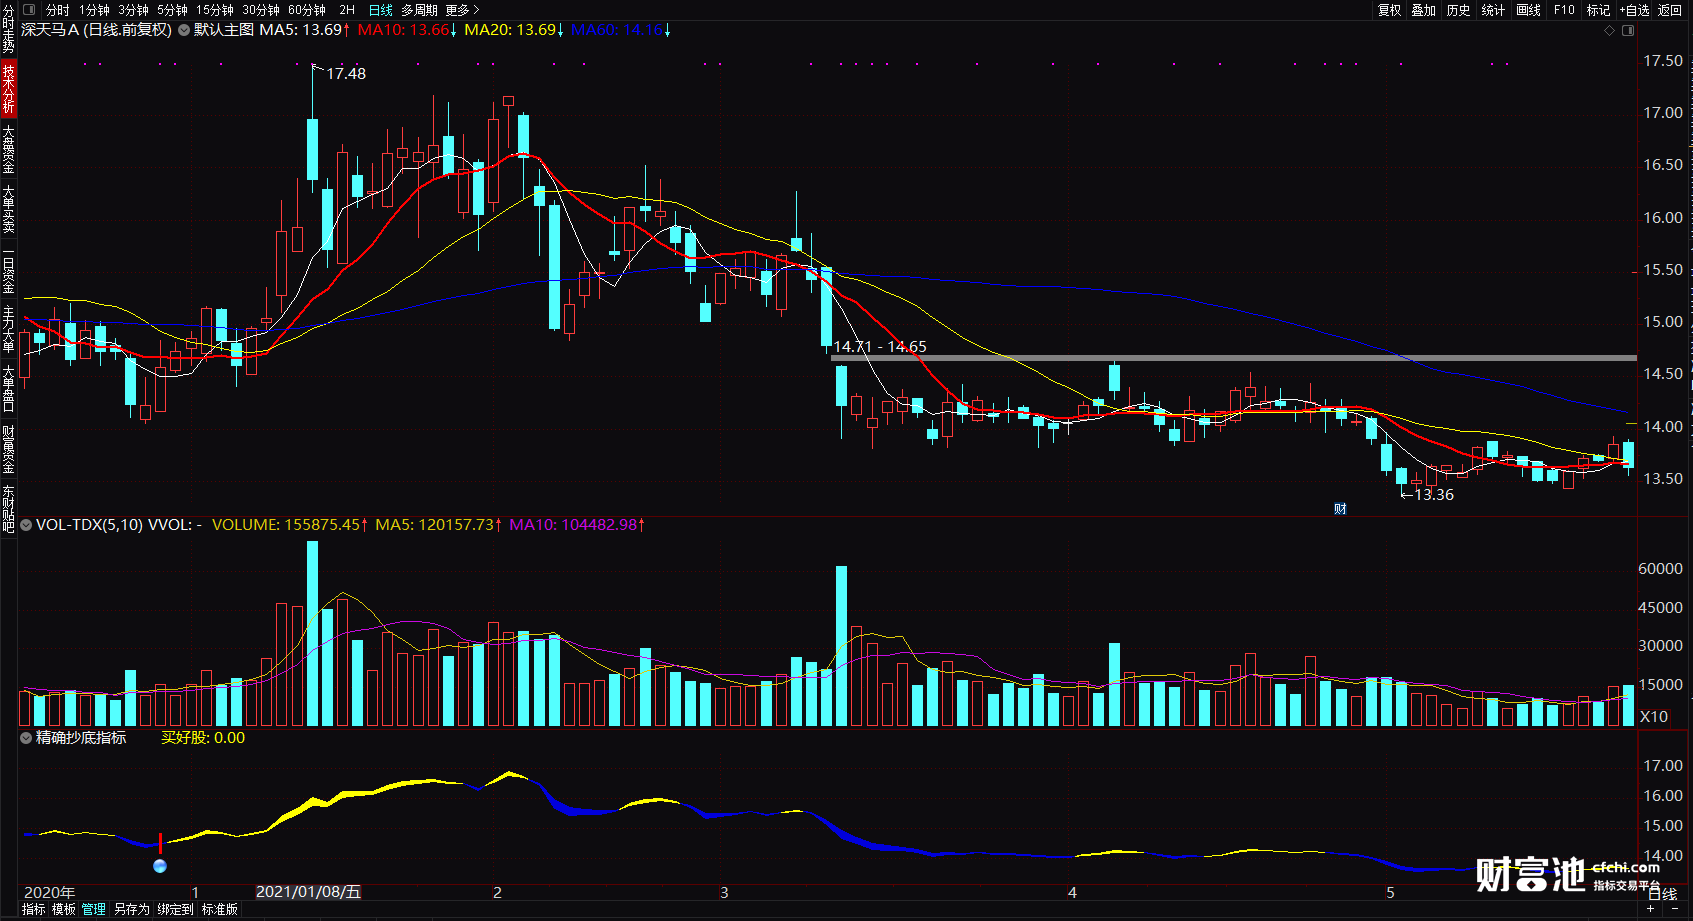The height and width of the screenshot is (921, 1693).
Task: Click the 2021/01/08/五 date marker
Action: (308, 892)
